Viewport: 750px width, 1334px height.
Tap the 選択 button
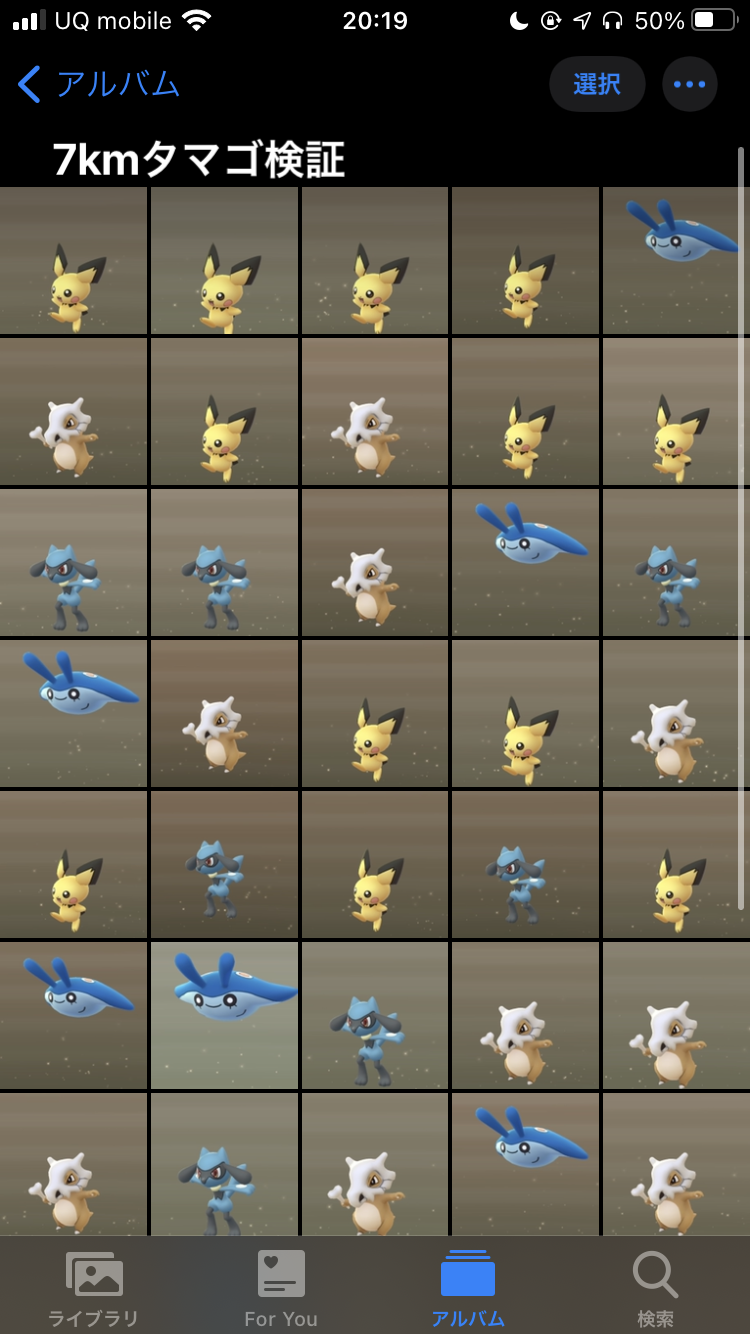(x=597, y=84)
